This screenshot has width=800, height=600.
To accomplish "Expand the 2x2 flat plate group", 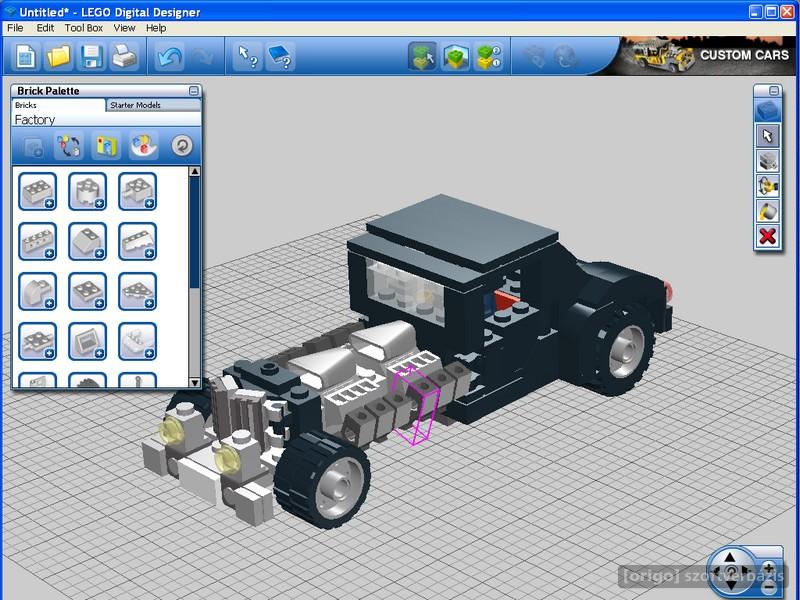I will 87,291.
